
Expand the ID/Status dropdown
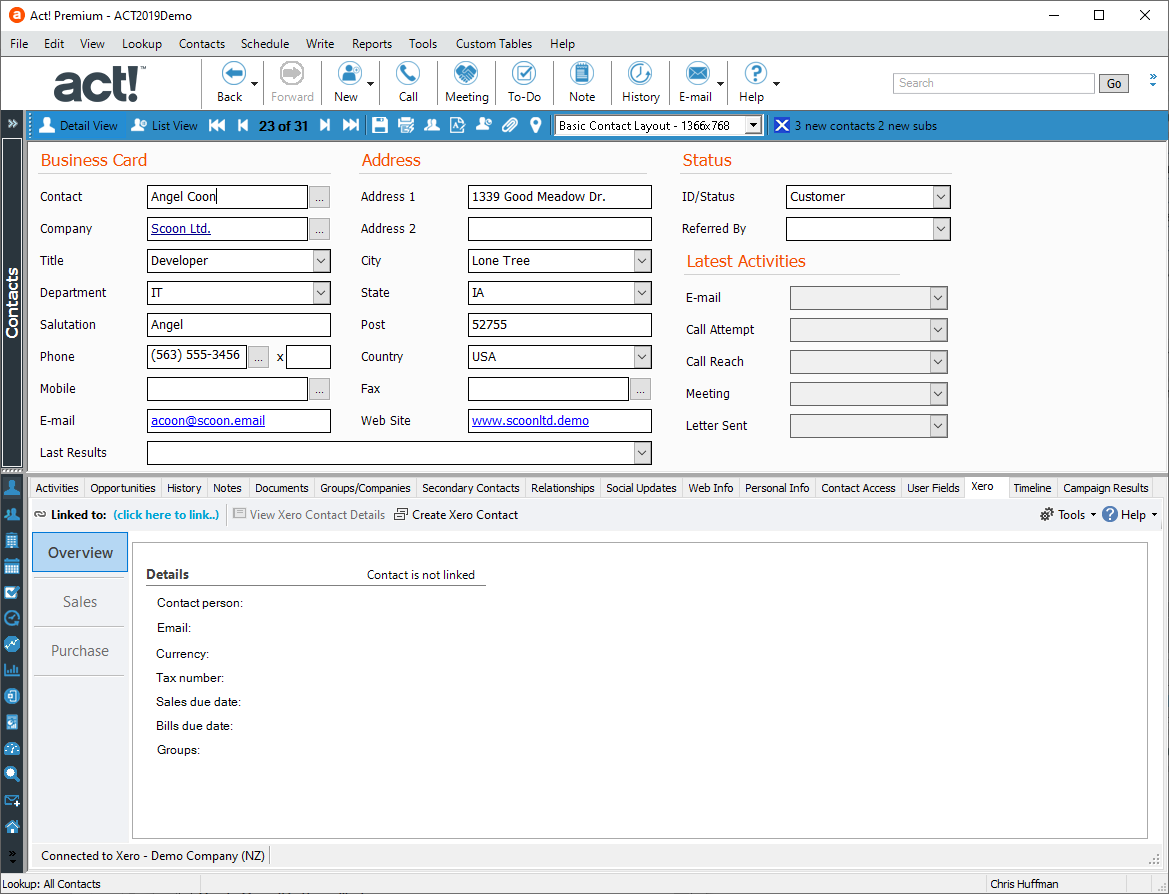point(940,197)
